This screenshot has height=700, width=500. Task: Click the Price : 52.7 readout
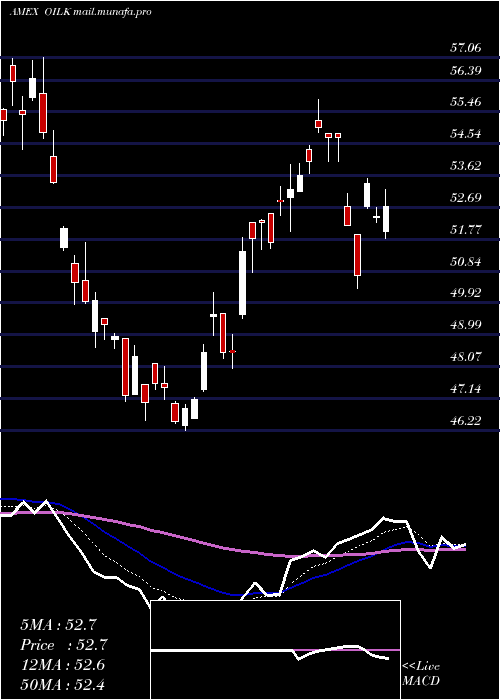coord(64,645)
